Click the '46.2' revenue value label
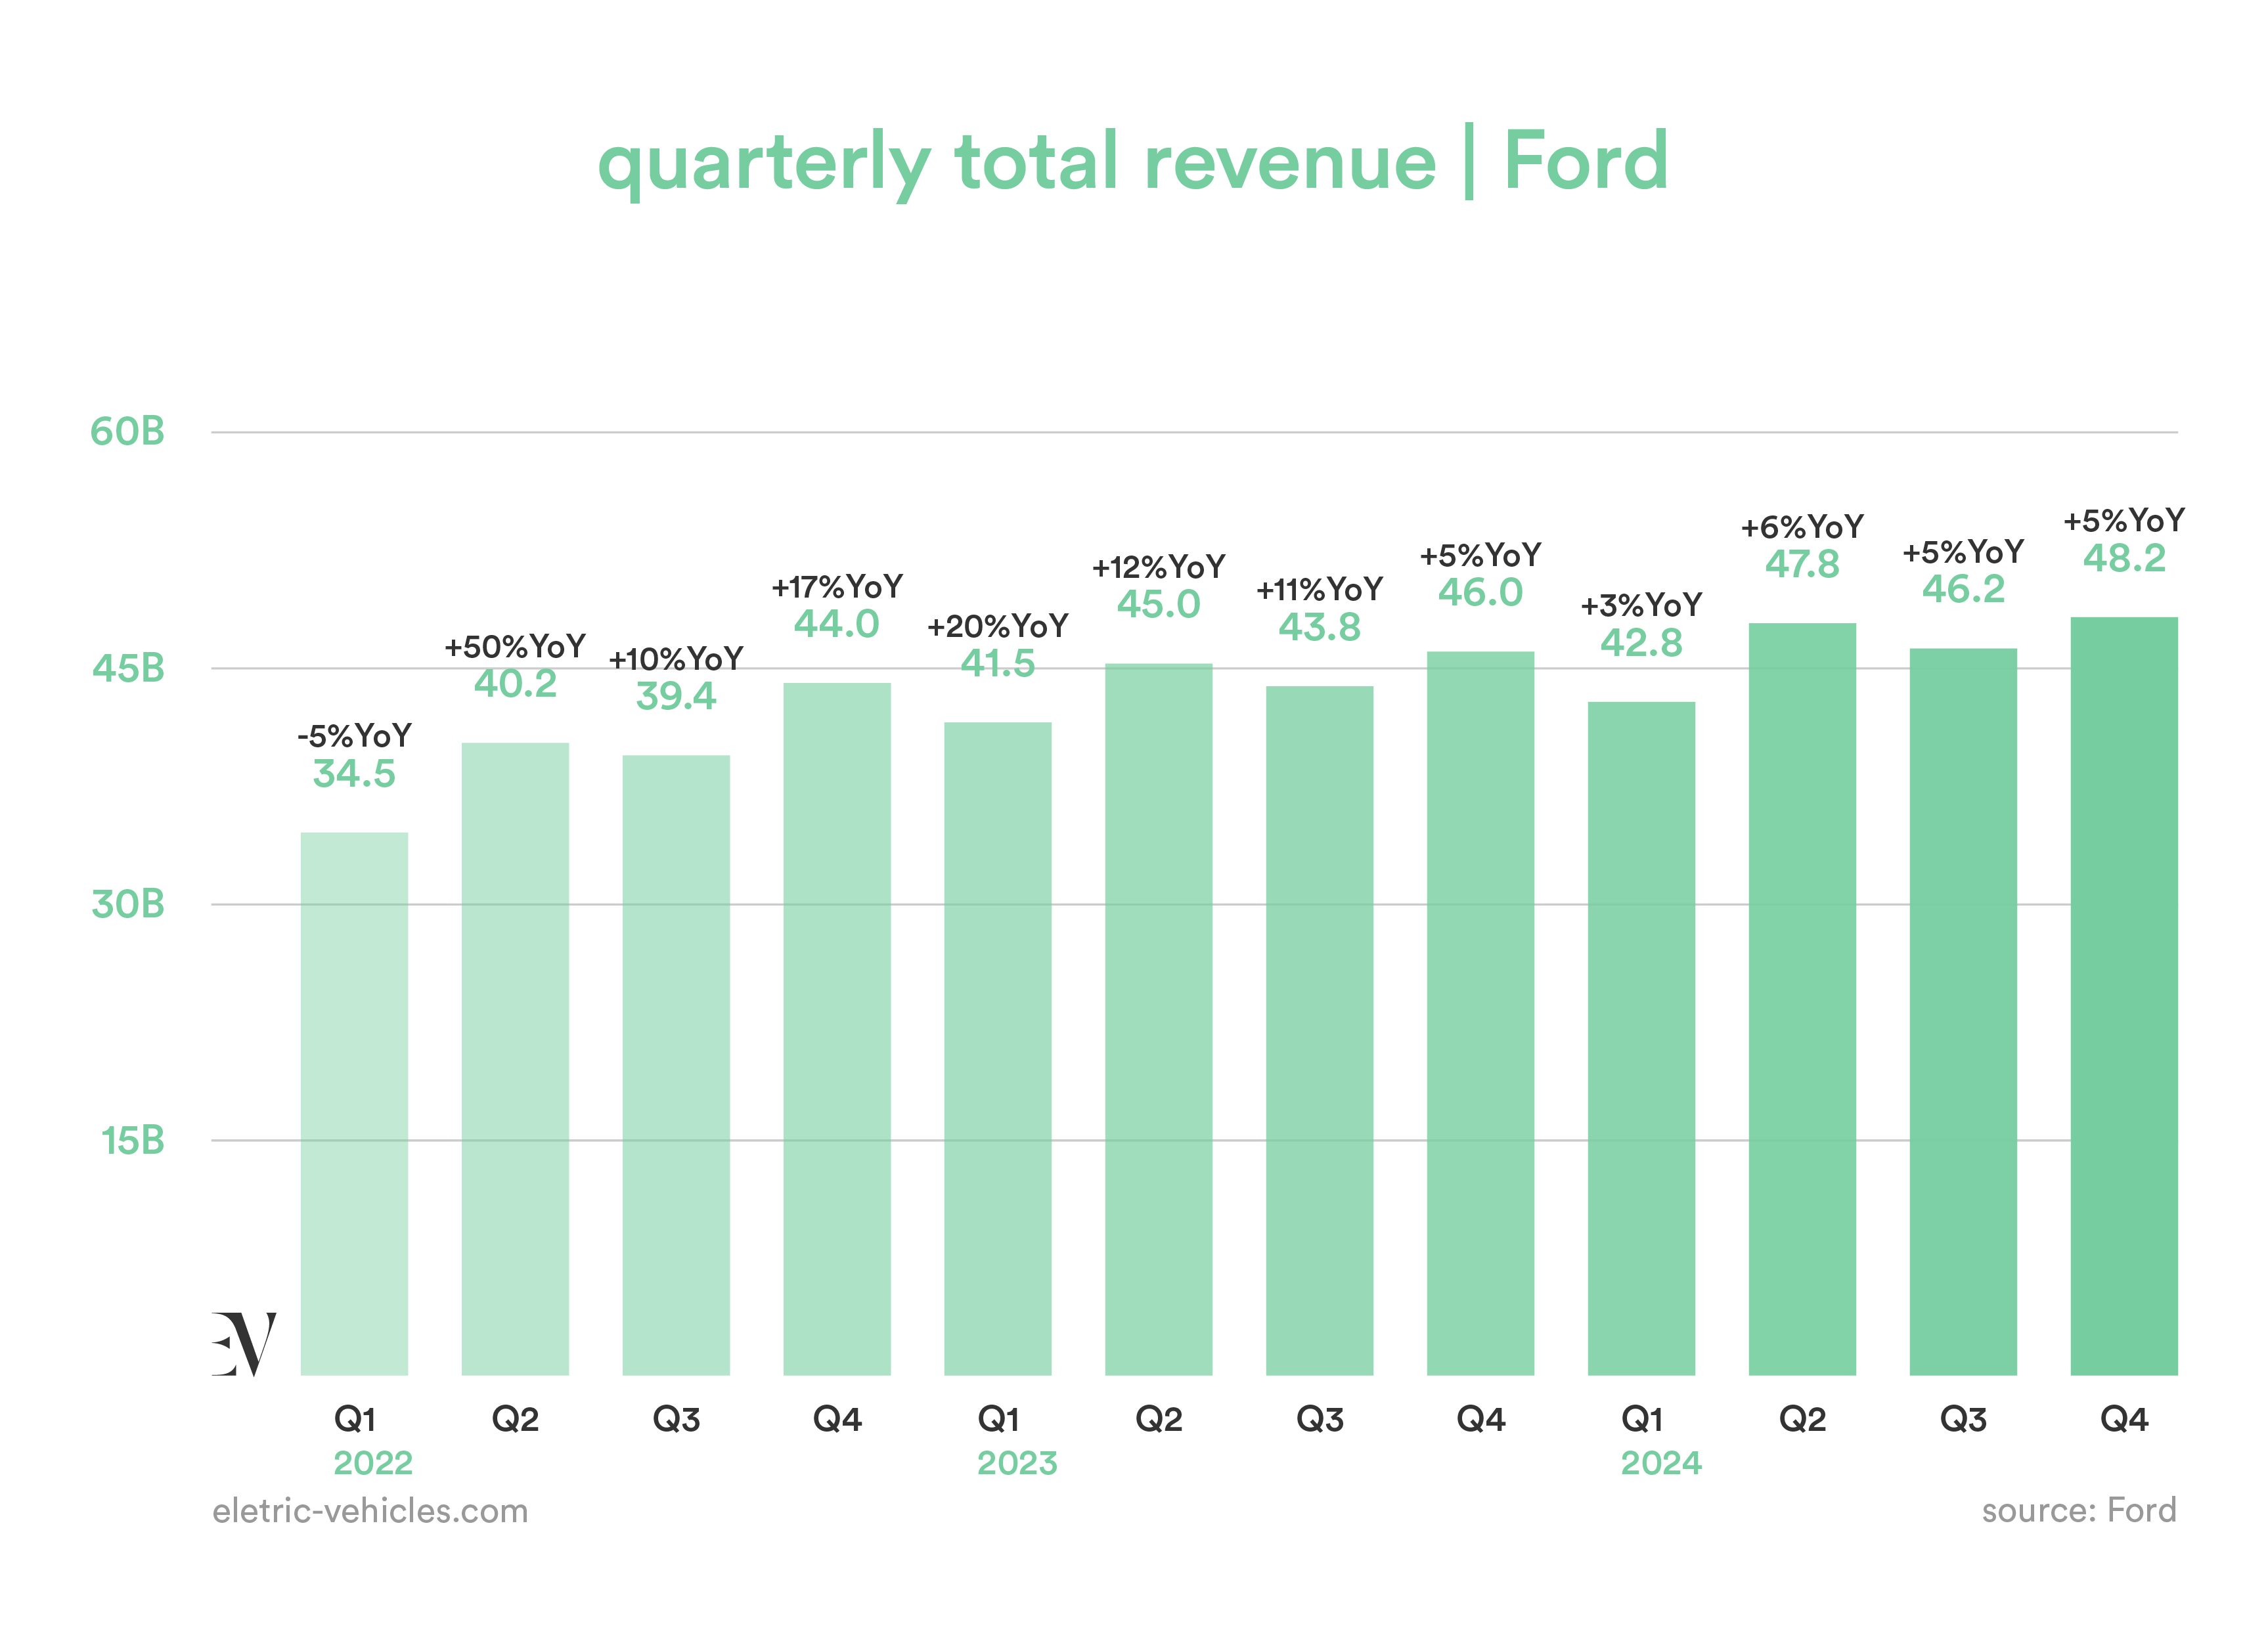 point(1963,590)
